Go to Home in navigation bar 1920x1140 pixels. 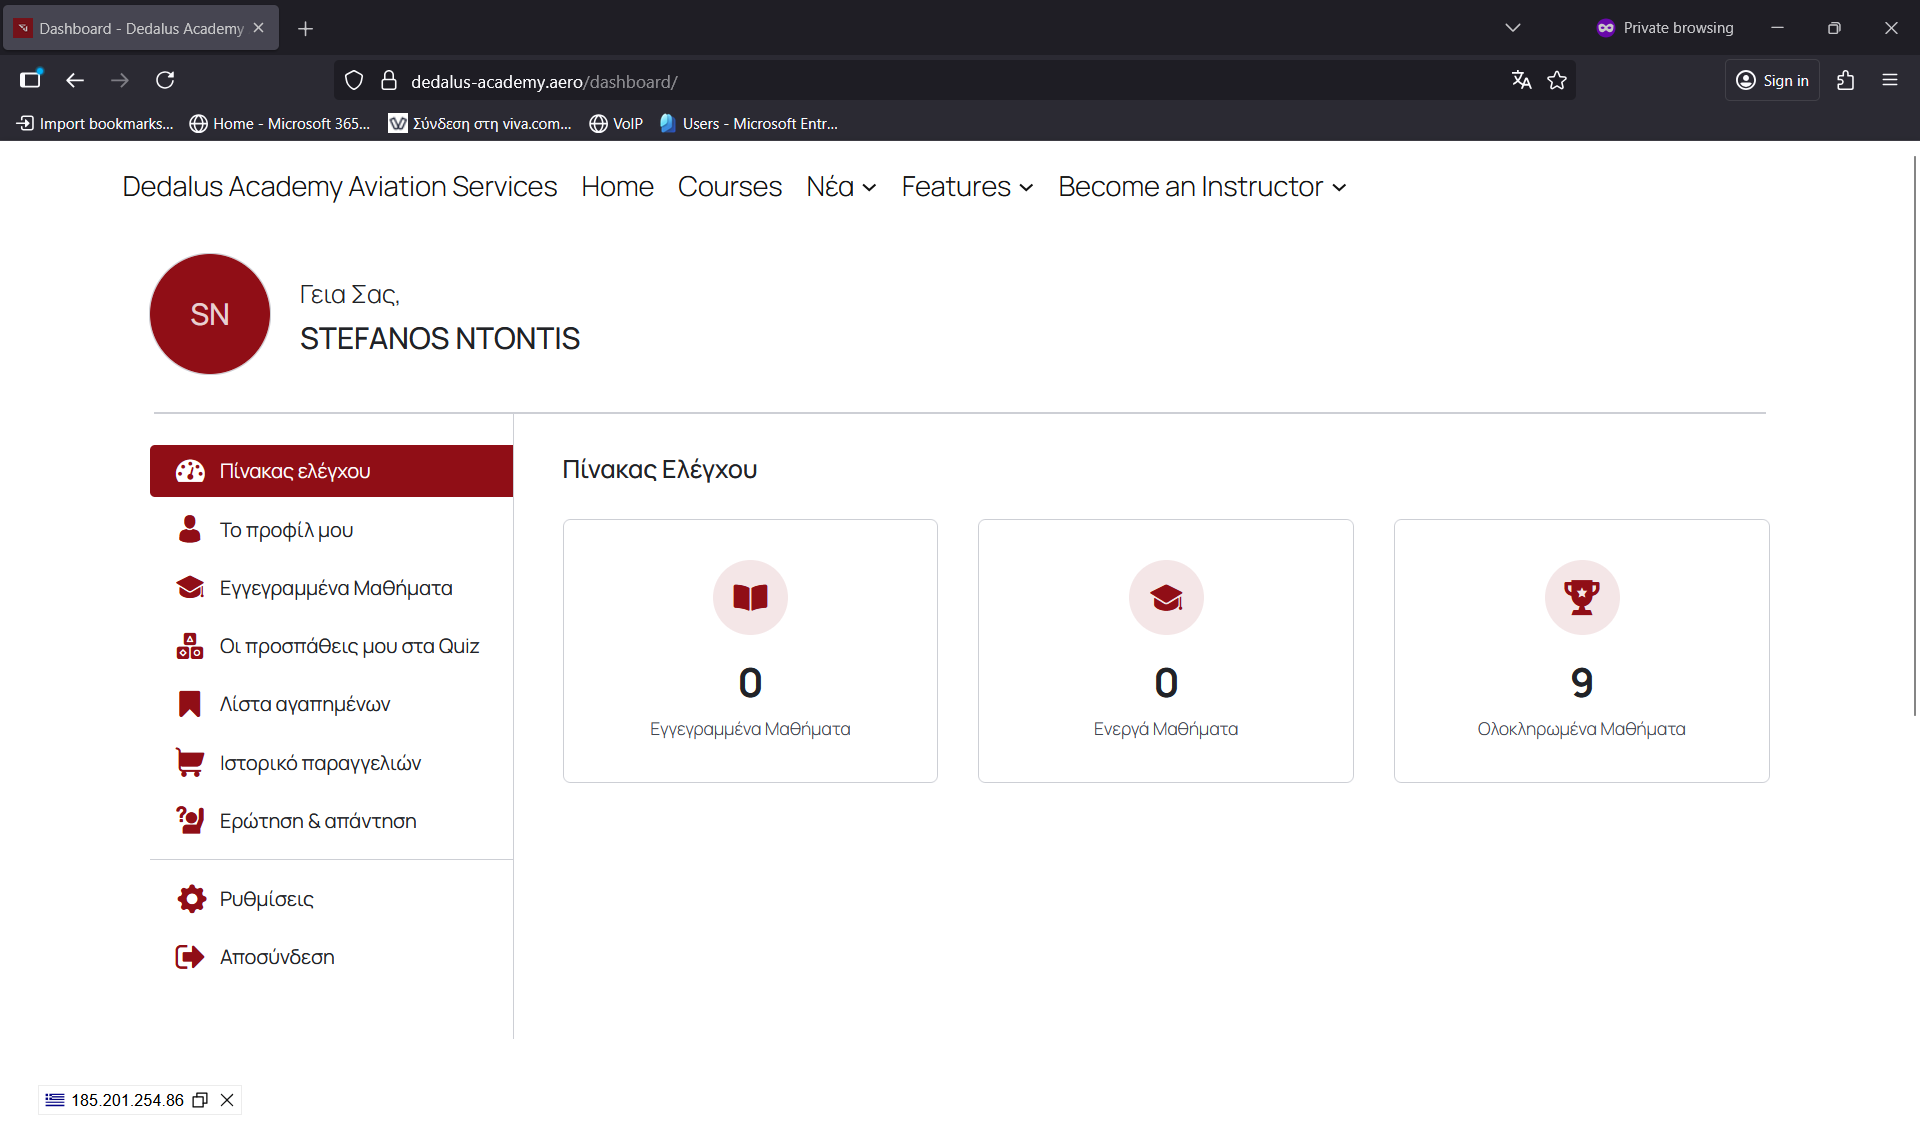coord(617,187)
